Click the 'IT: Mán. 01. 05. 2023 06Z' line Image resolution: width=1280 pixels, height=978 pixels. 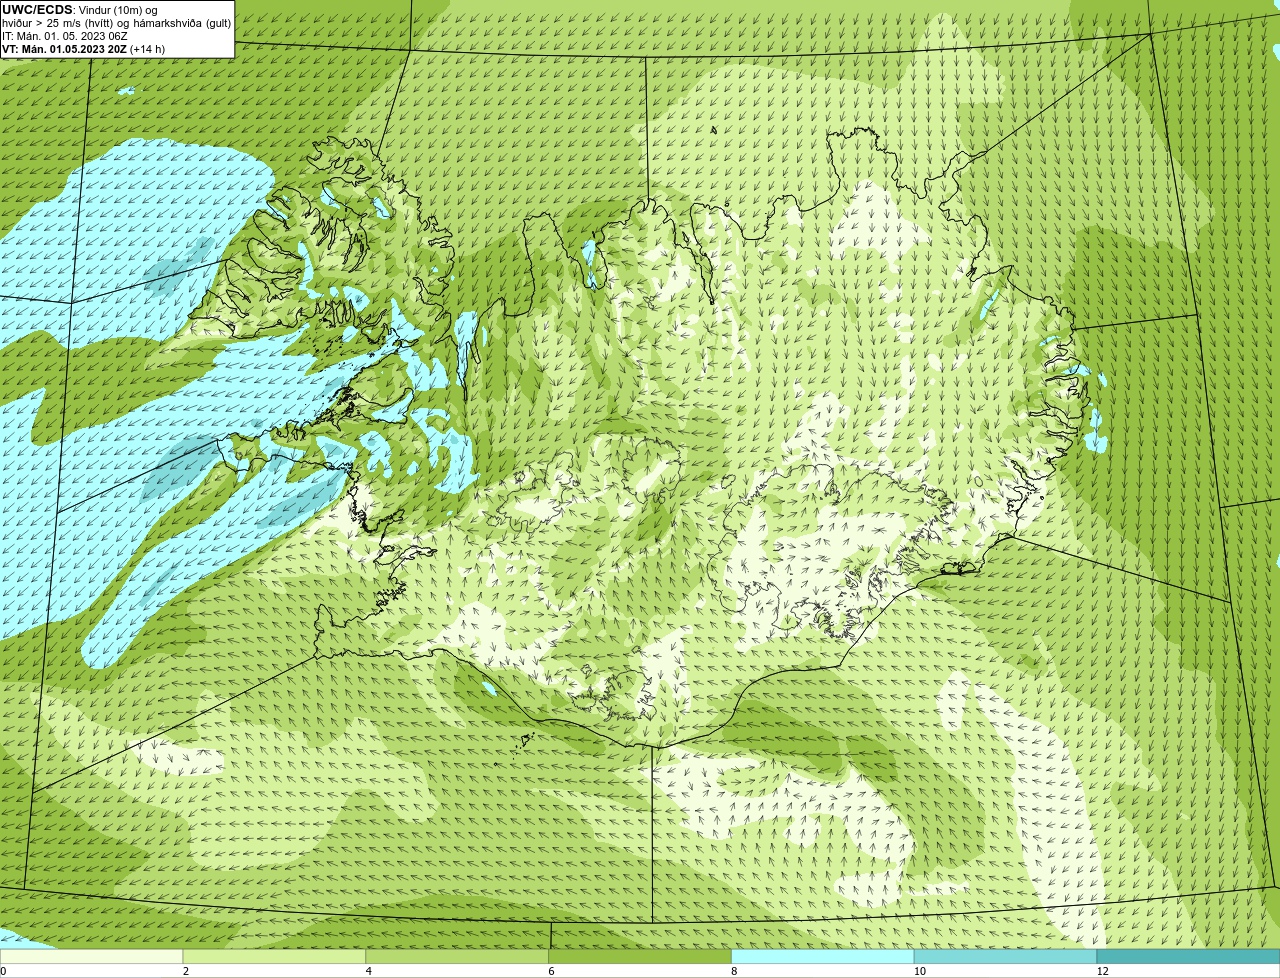coord(64,36)
